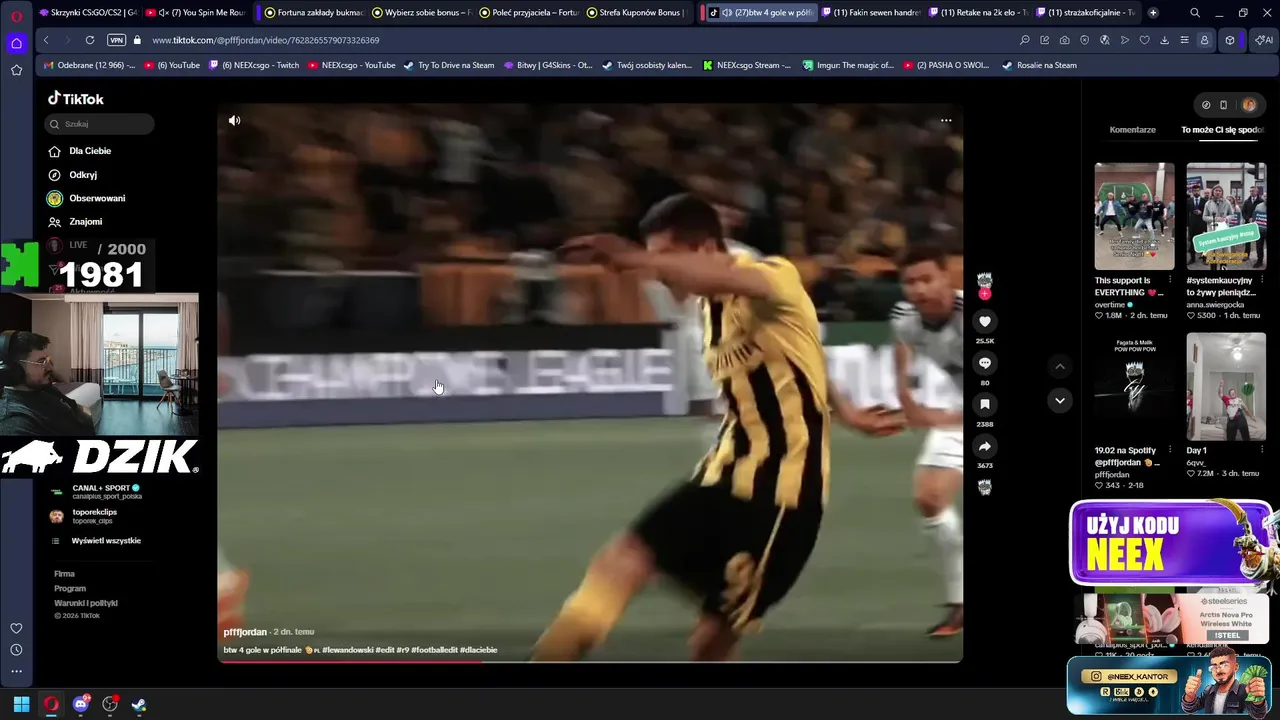Share the video via arrow icon

pyautogui.click(x=985, y=447)
